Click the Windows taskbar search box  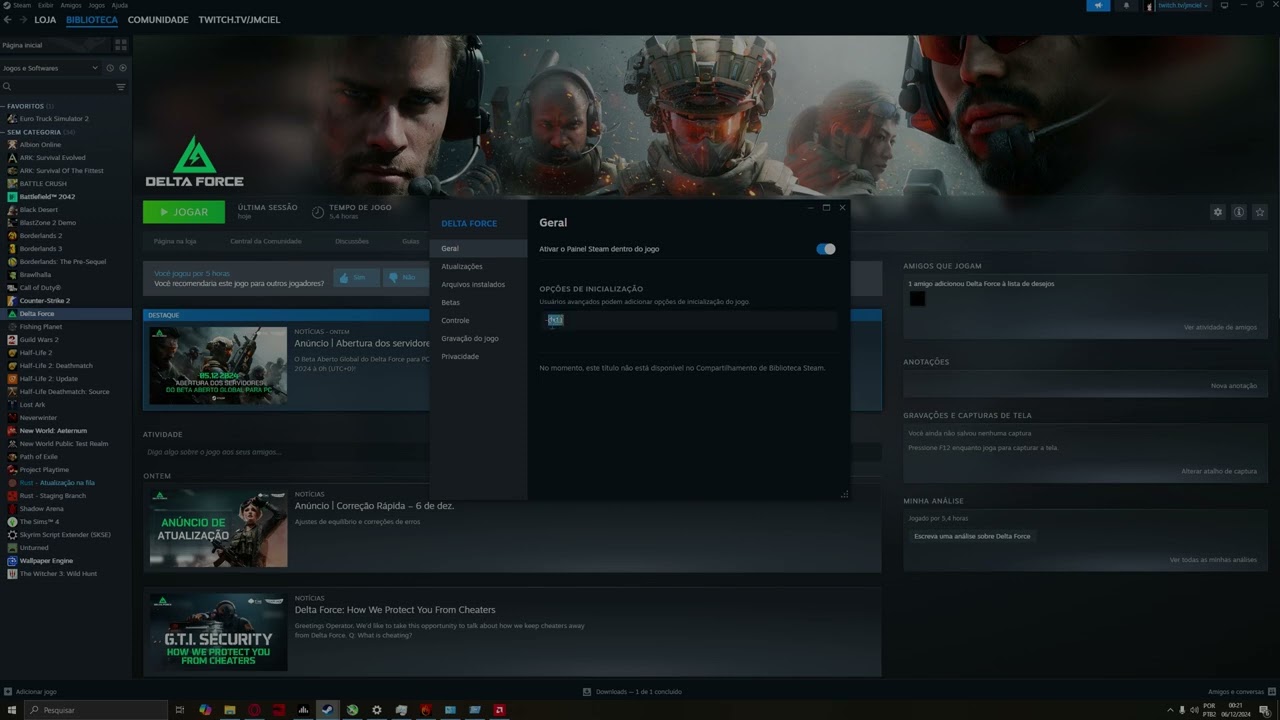[x=96, y=710]
